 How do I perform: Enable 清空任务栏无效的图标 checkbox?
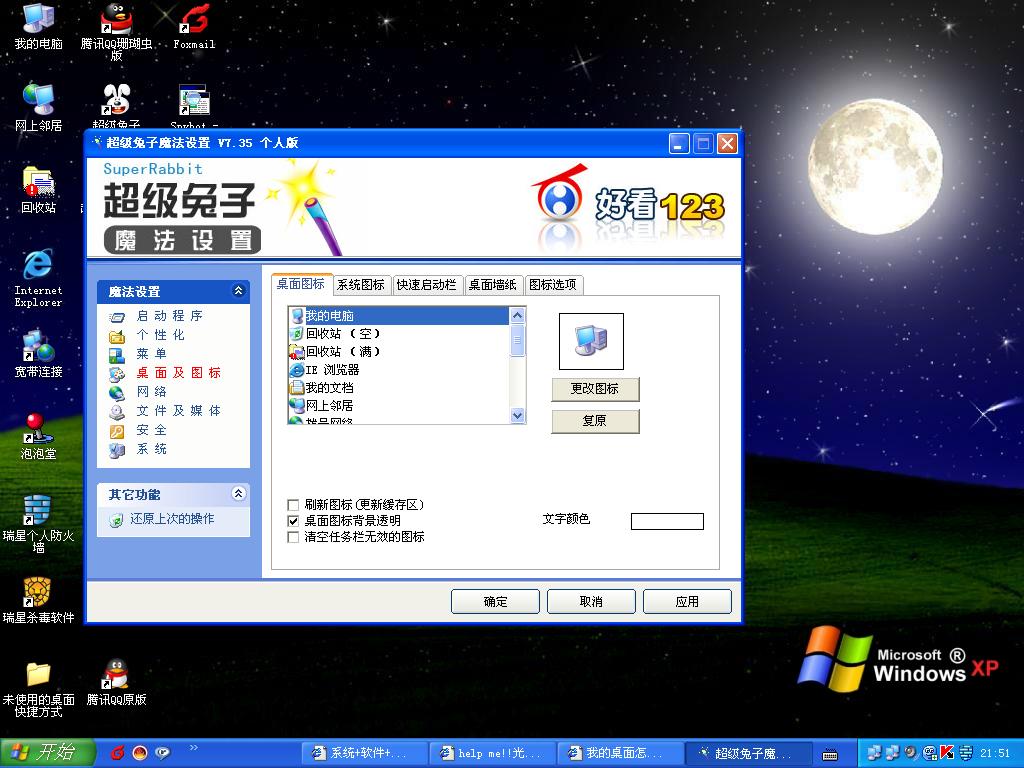[293, 537]
